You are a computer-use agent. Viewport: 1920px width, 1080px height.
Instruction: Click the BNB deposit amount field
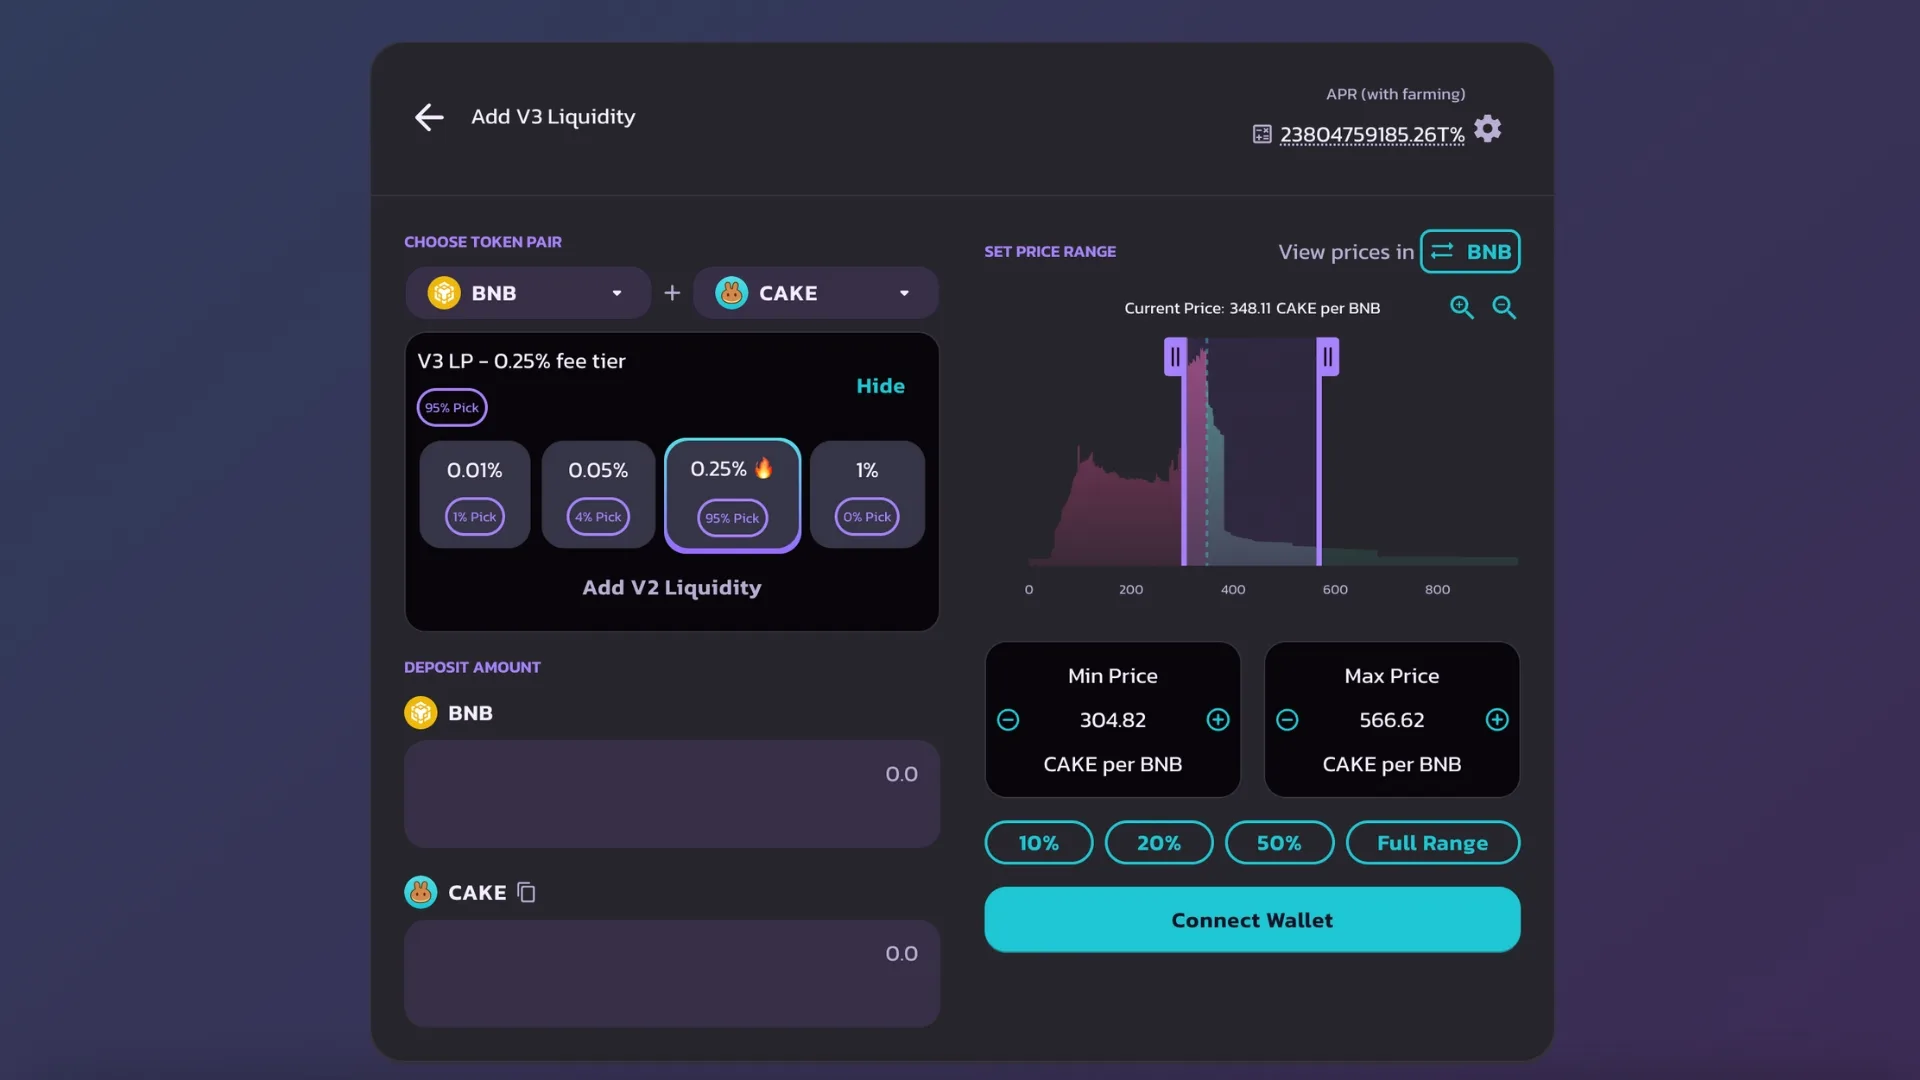click(671, 793)
